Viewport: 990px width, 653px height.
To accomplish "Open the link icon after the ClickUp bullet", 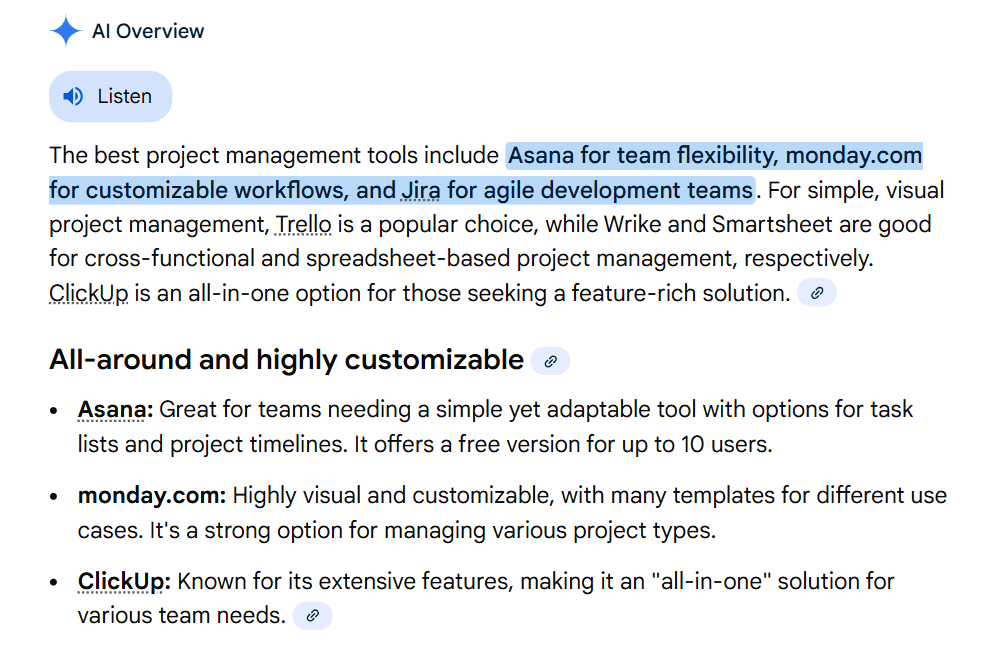I will (312, 616).
